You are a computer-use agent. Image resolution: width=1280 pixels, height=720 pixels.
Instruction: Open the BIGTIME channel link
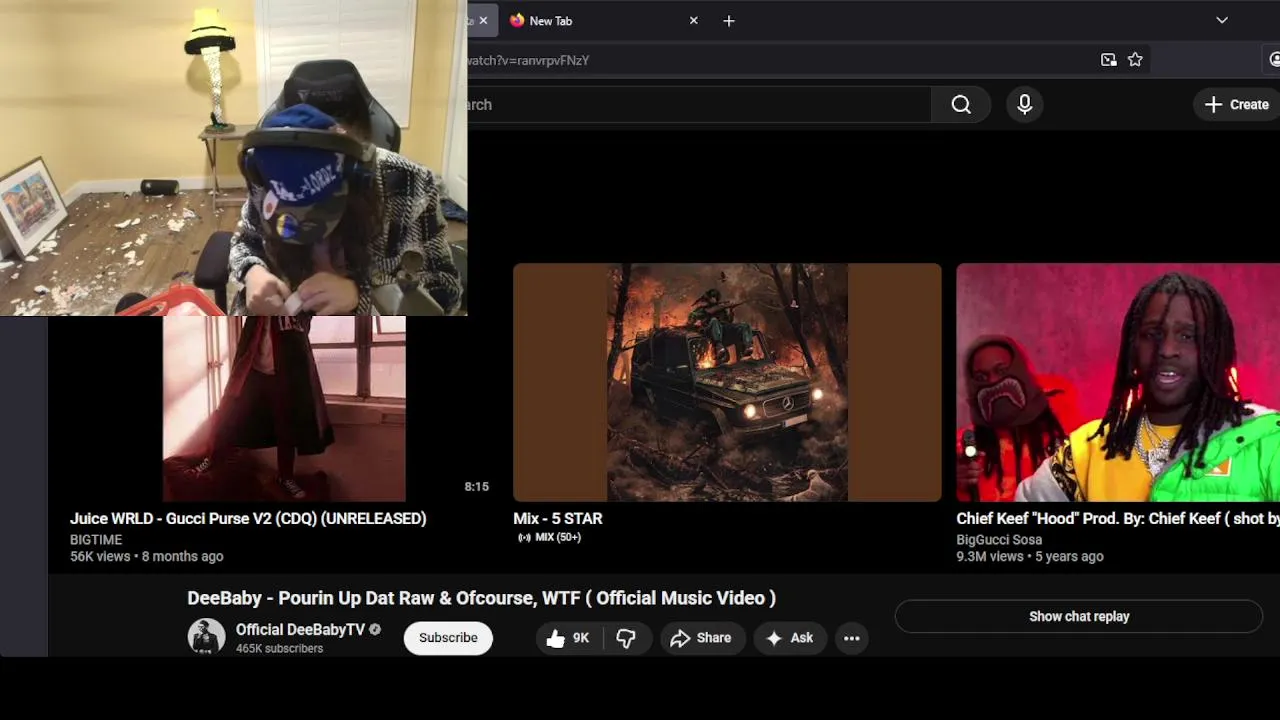pos(96,539)
